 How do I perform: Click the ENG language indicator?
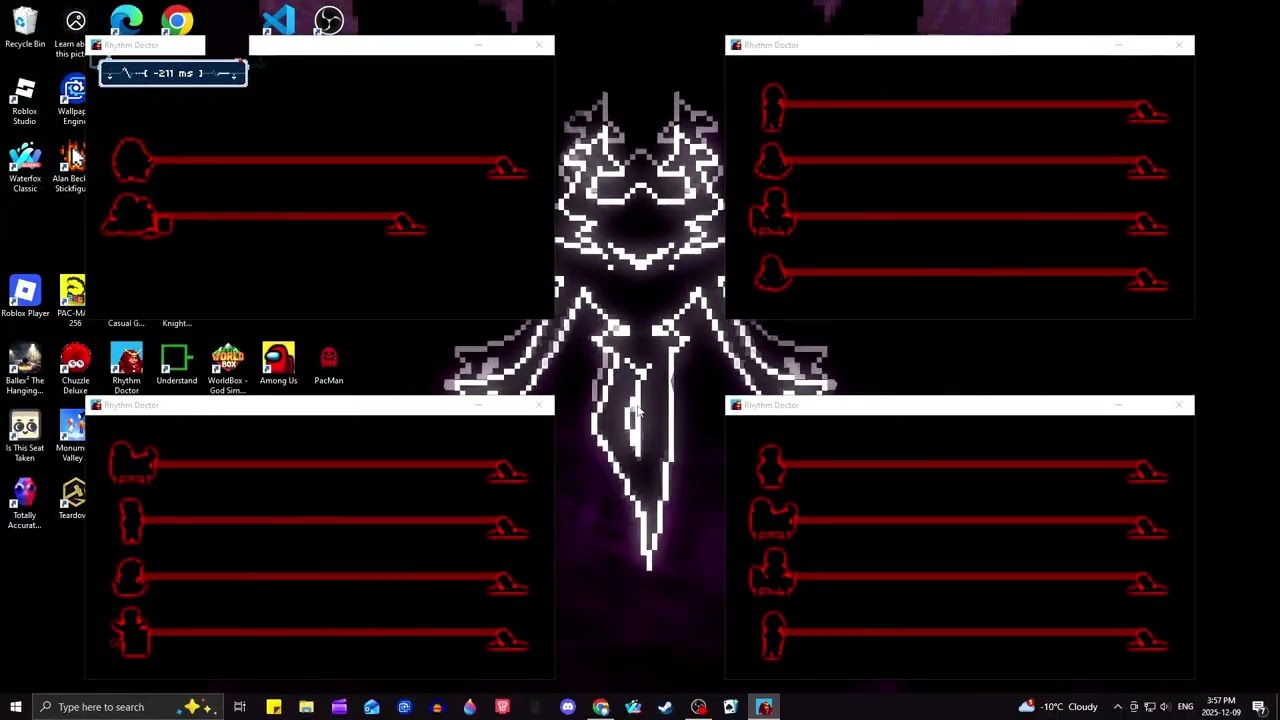click(1186, 707)
